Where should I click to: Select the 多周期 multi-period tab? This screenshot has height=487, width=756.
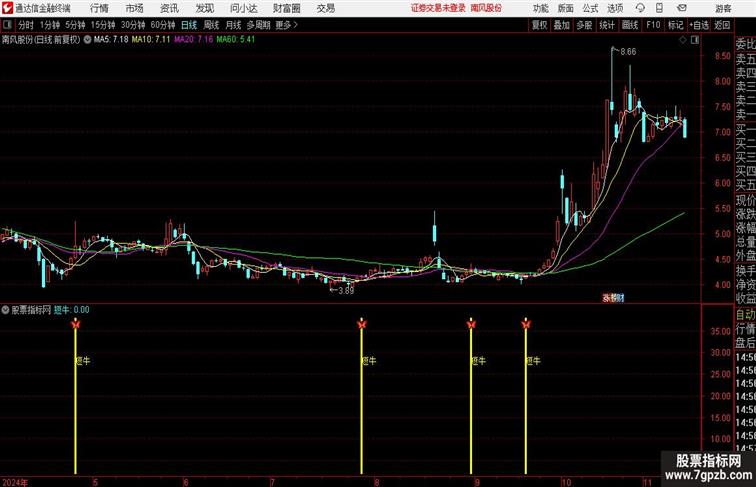258,25
